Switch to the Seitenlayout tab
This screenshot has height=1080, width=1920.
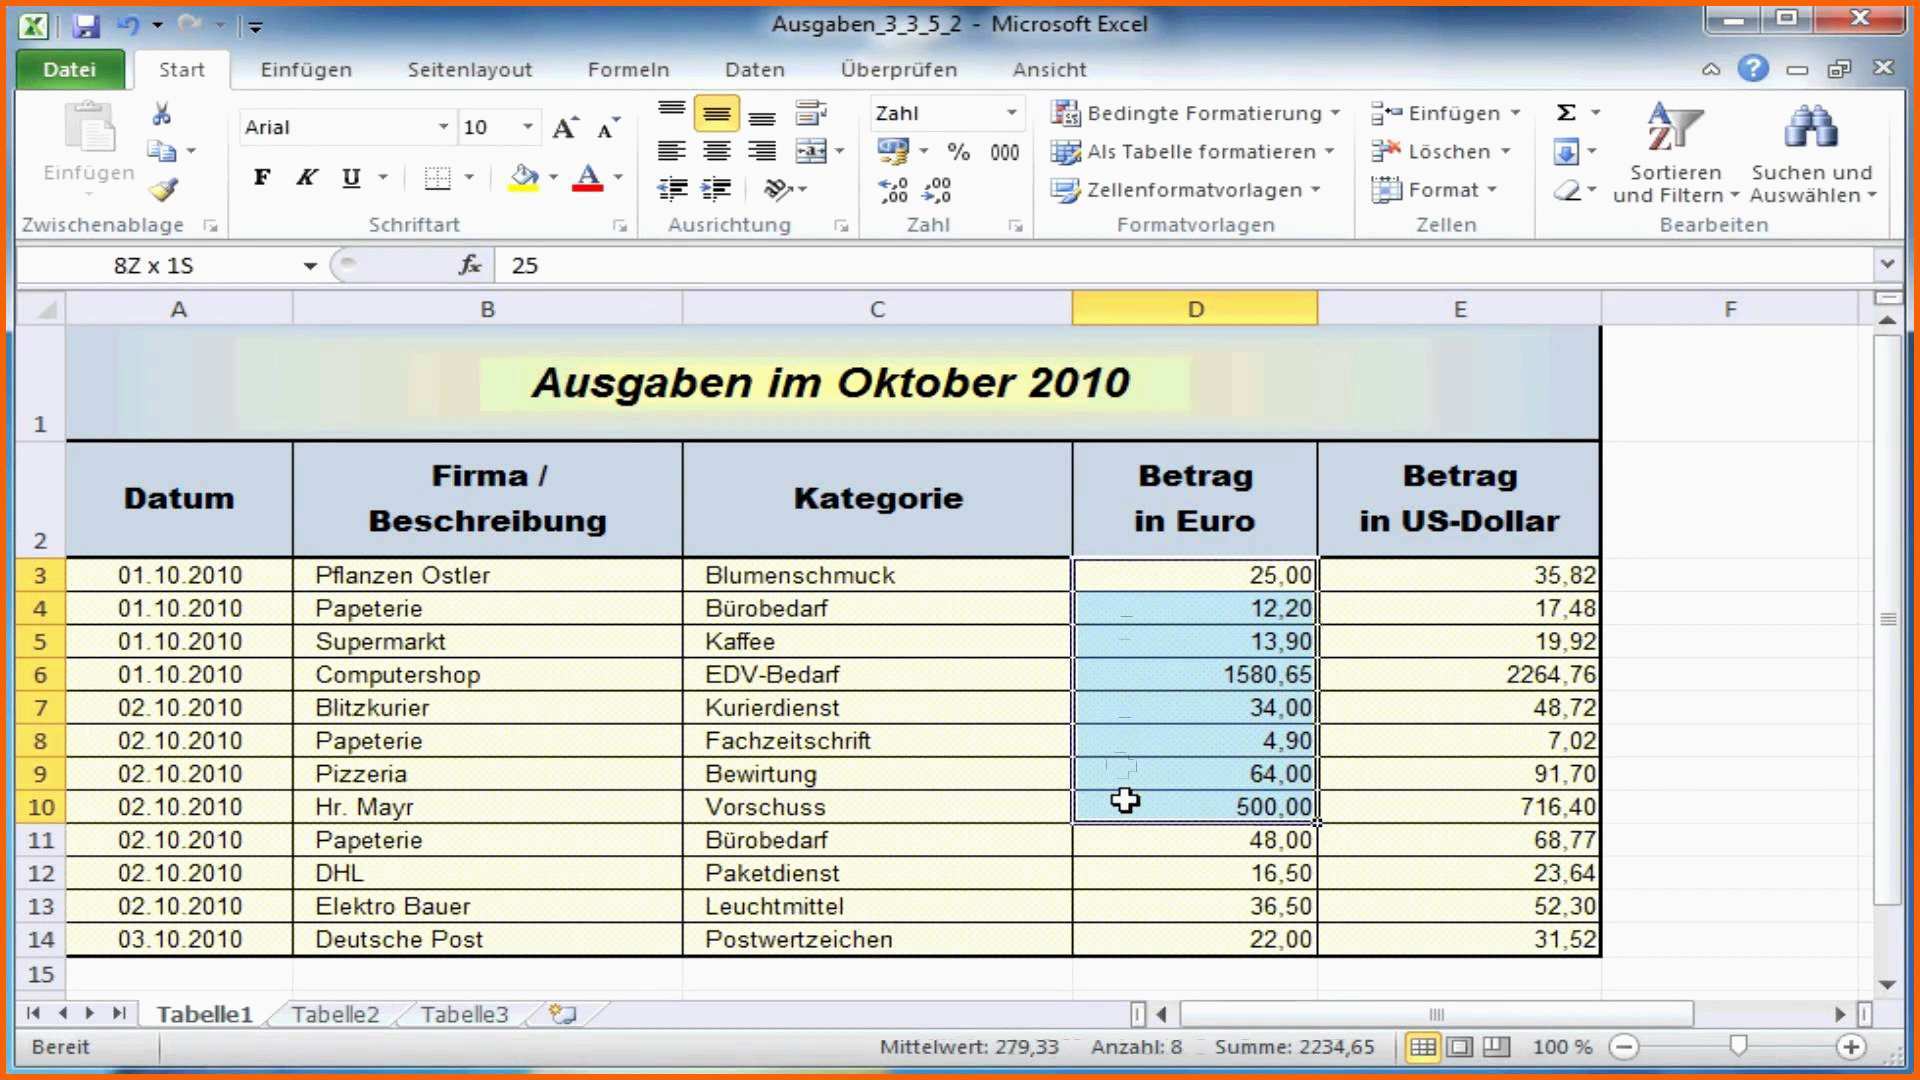(x=469, y=69)
